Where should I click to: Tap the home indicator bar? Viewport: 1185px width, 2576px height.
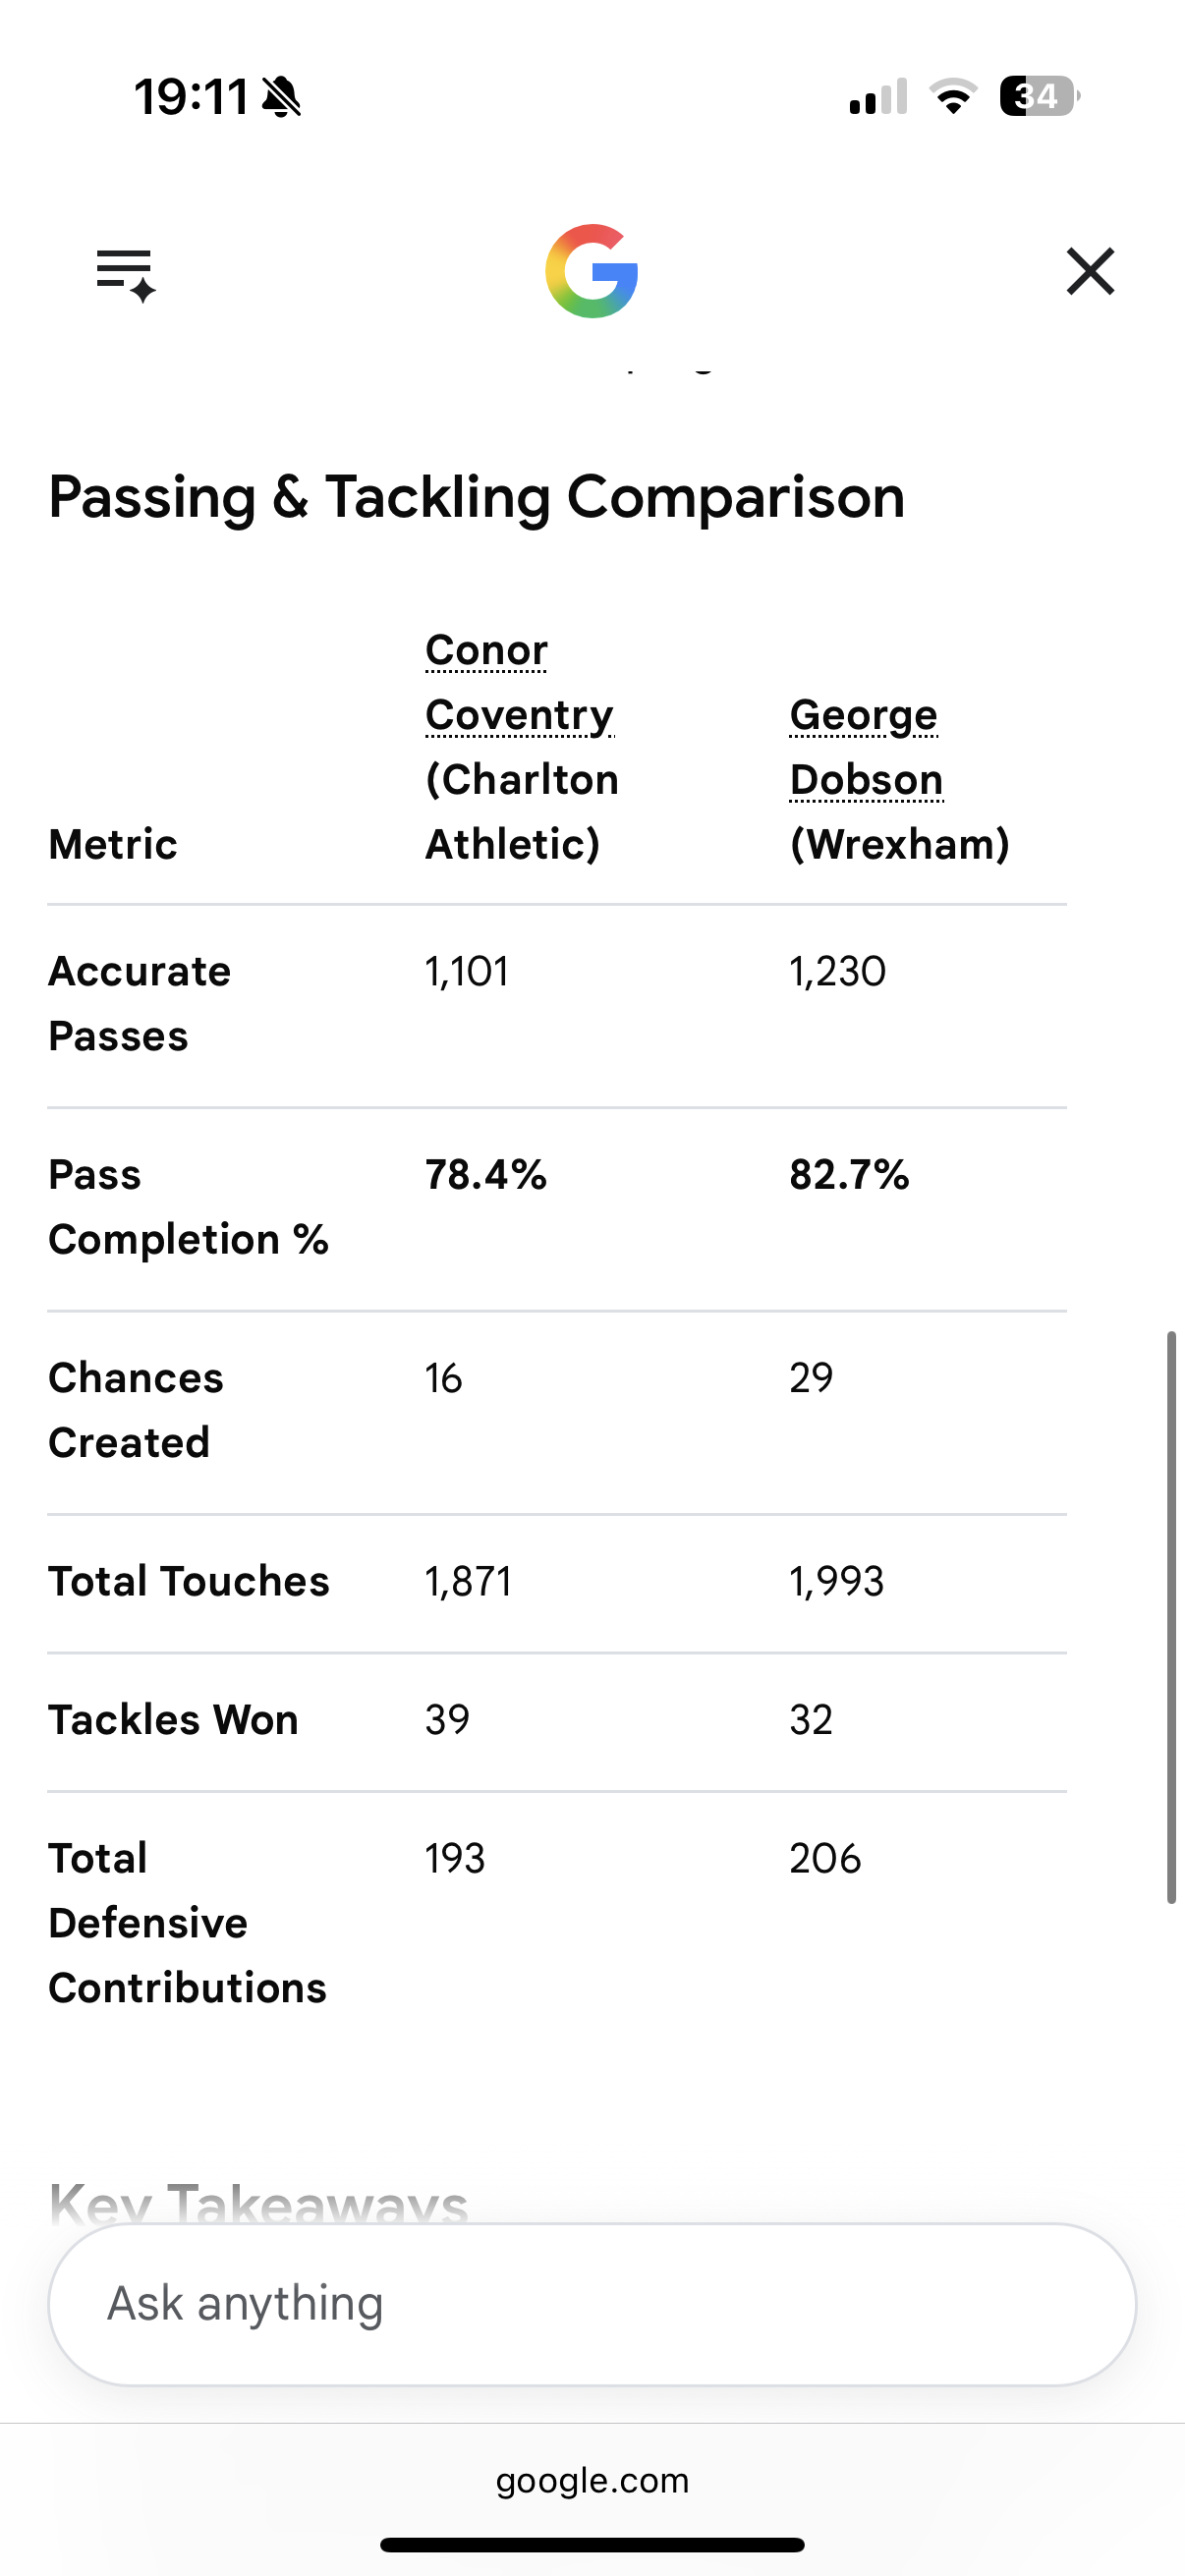[x=592, y=2544]
